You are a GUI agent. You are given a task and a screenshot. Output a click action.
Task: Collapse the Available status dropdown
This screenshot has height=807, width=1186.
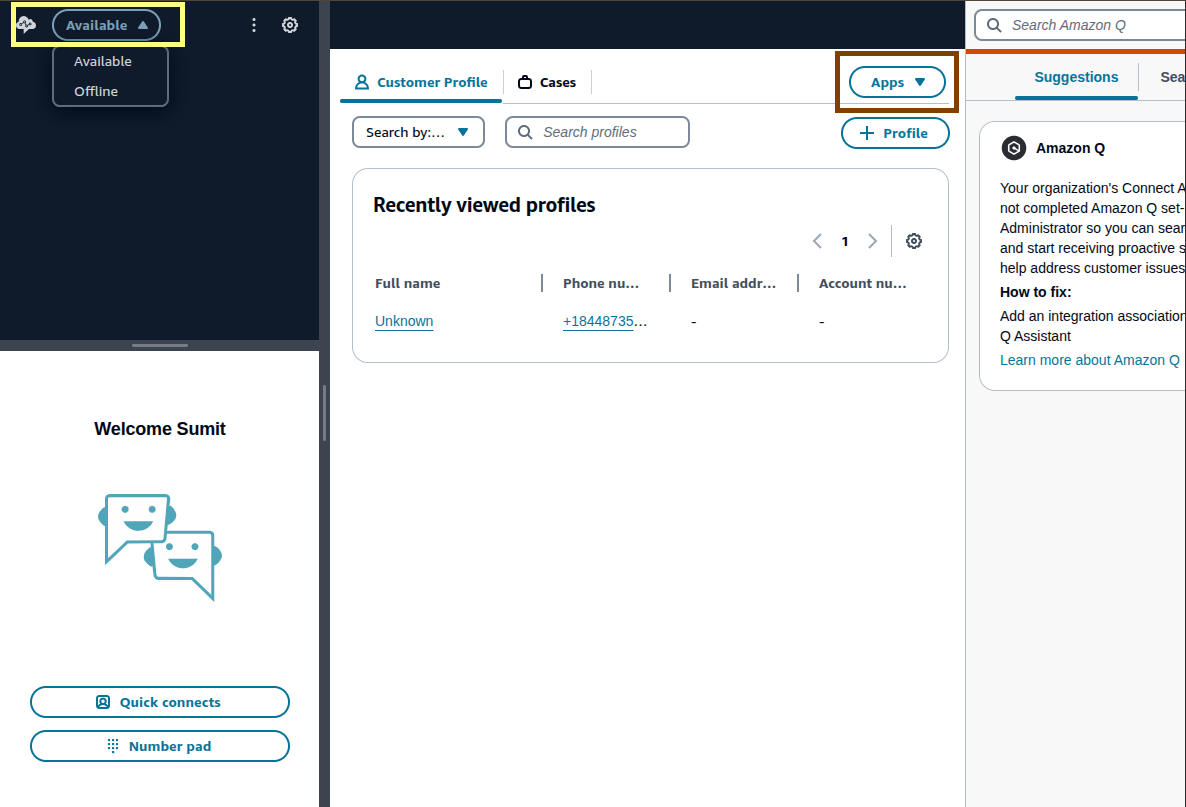click(106, 25)
